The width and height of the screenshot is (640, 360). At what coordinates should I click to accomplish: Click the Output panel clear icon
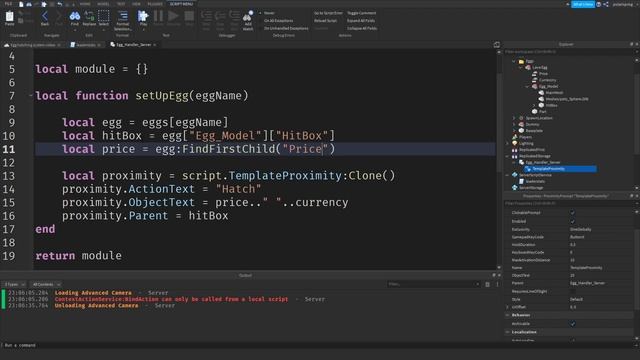[487, 284]
